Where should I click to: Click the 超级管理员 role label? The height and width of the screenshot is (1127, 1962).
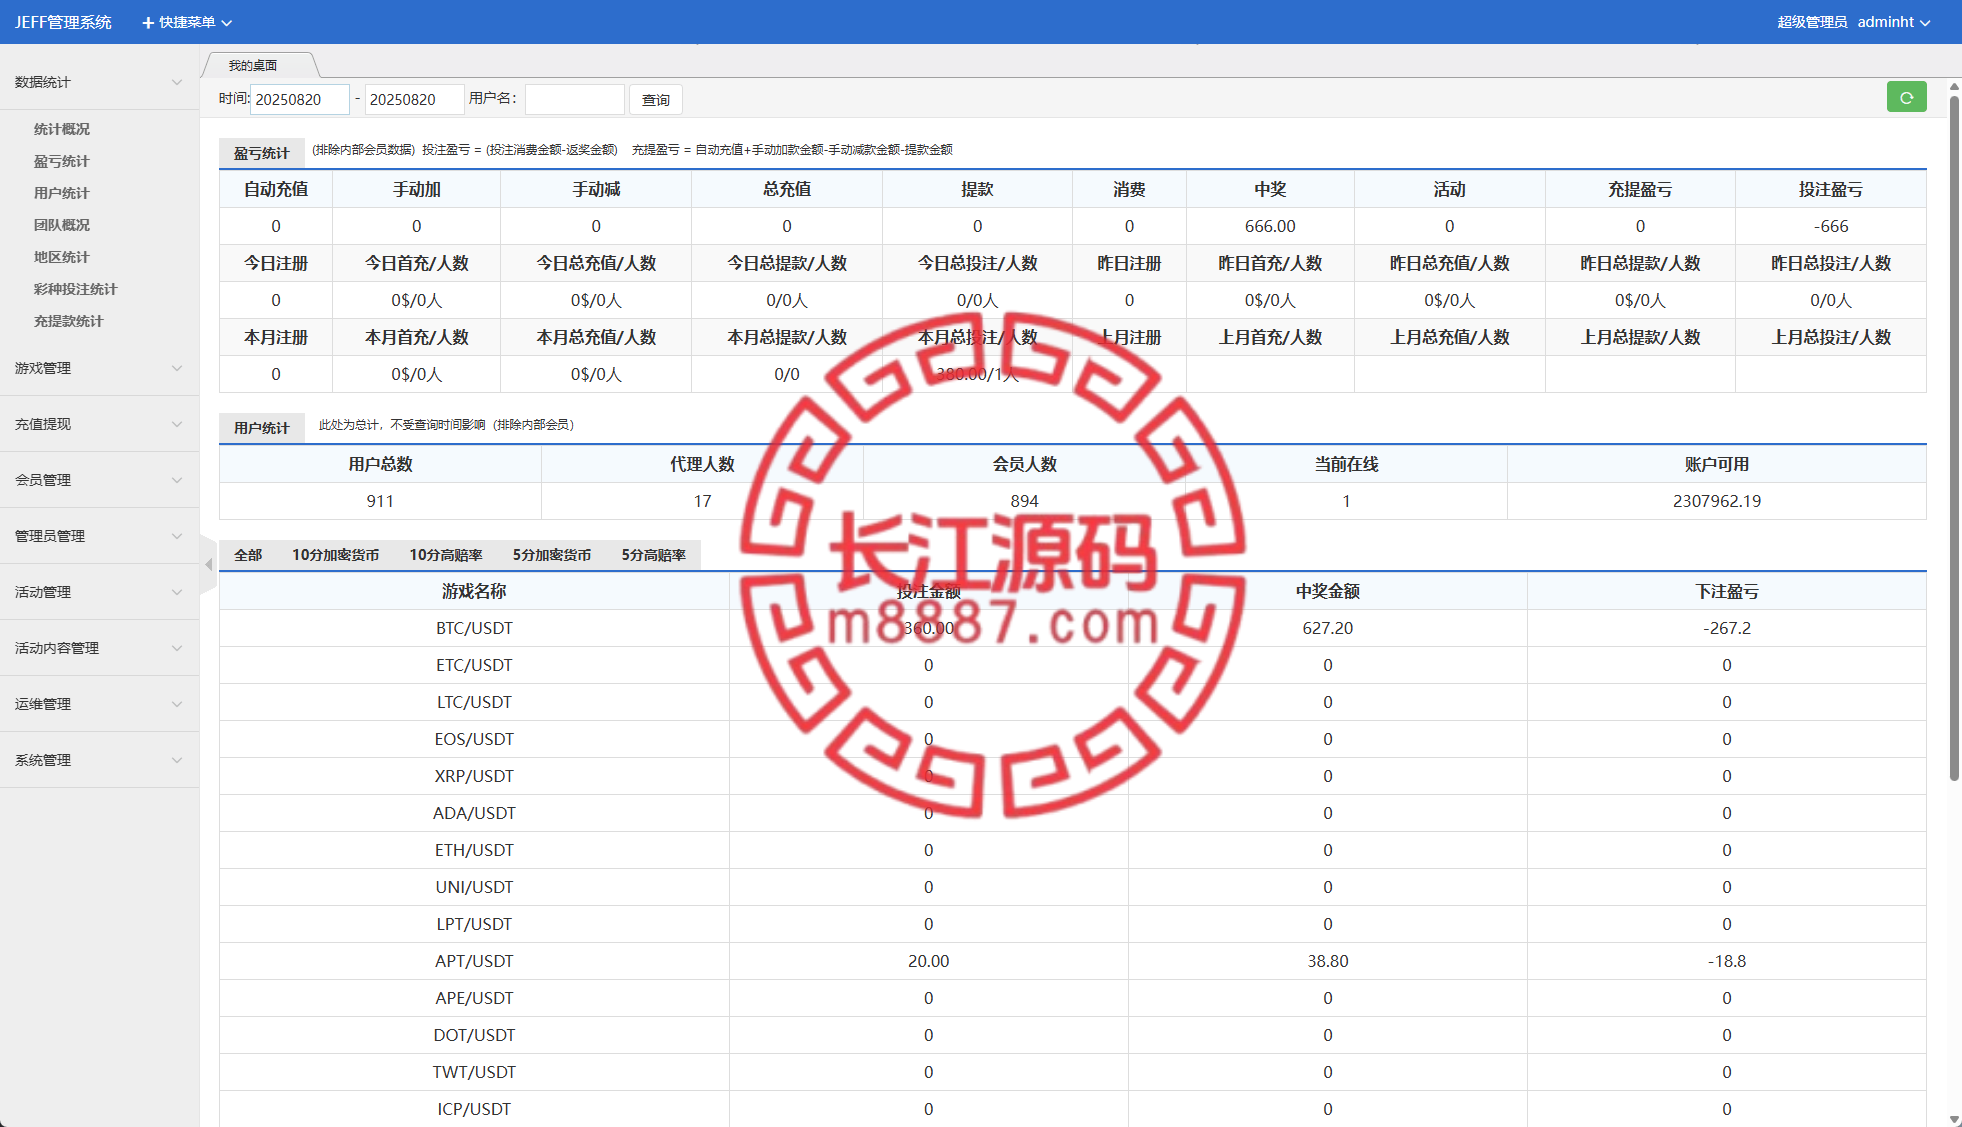tap(1812, 22)
